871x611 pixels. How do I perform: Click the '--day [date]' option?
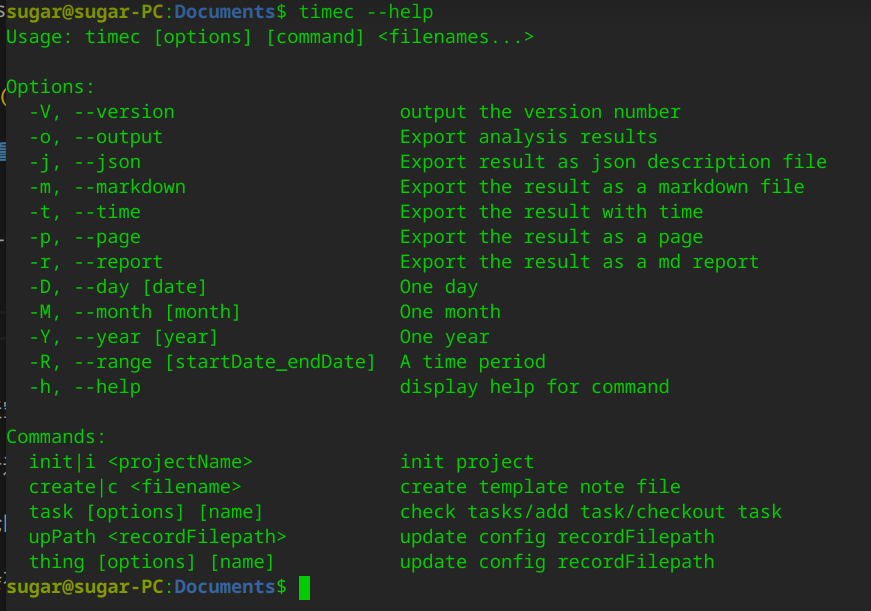(141, 287)
